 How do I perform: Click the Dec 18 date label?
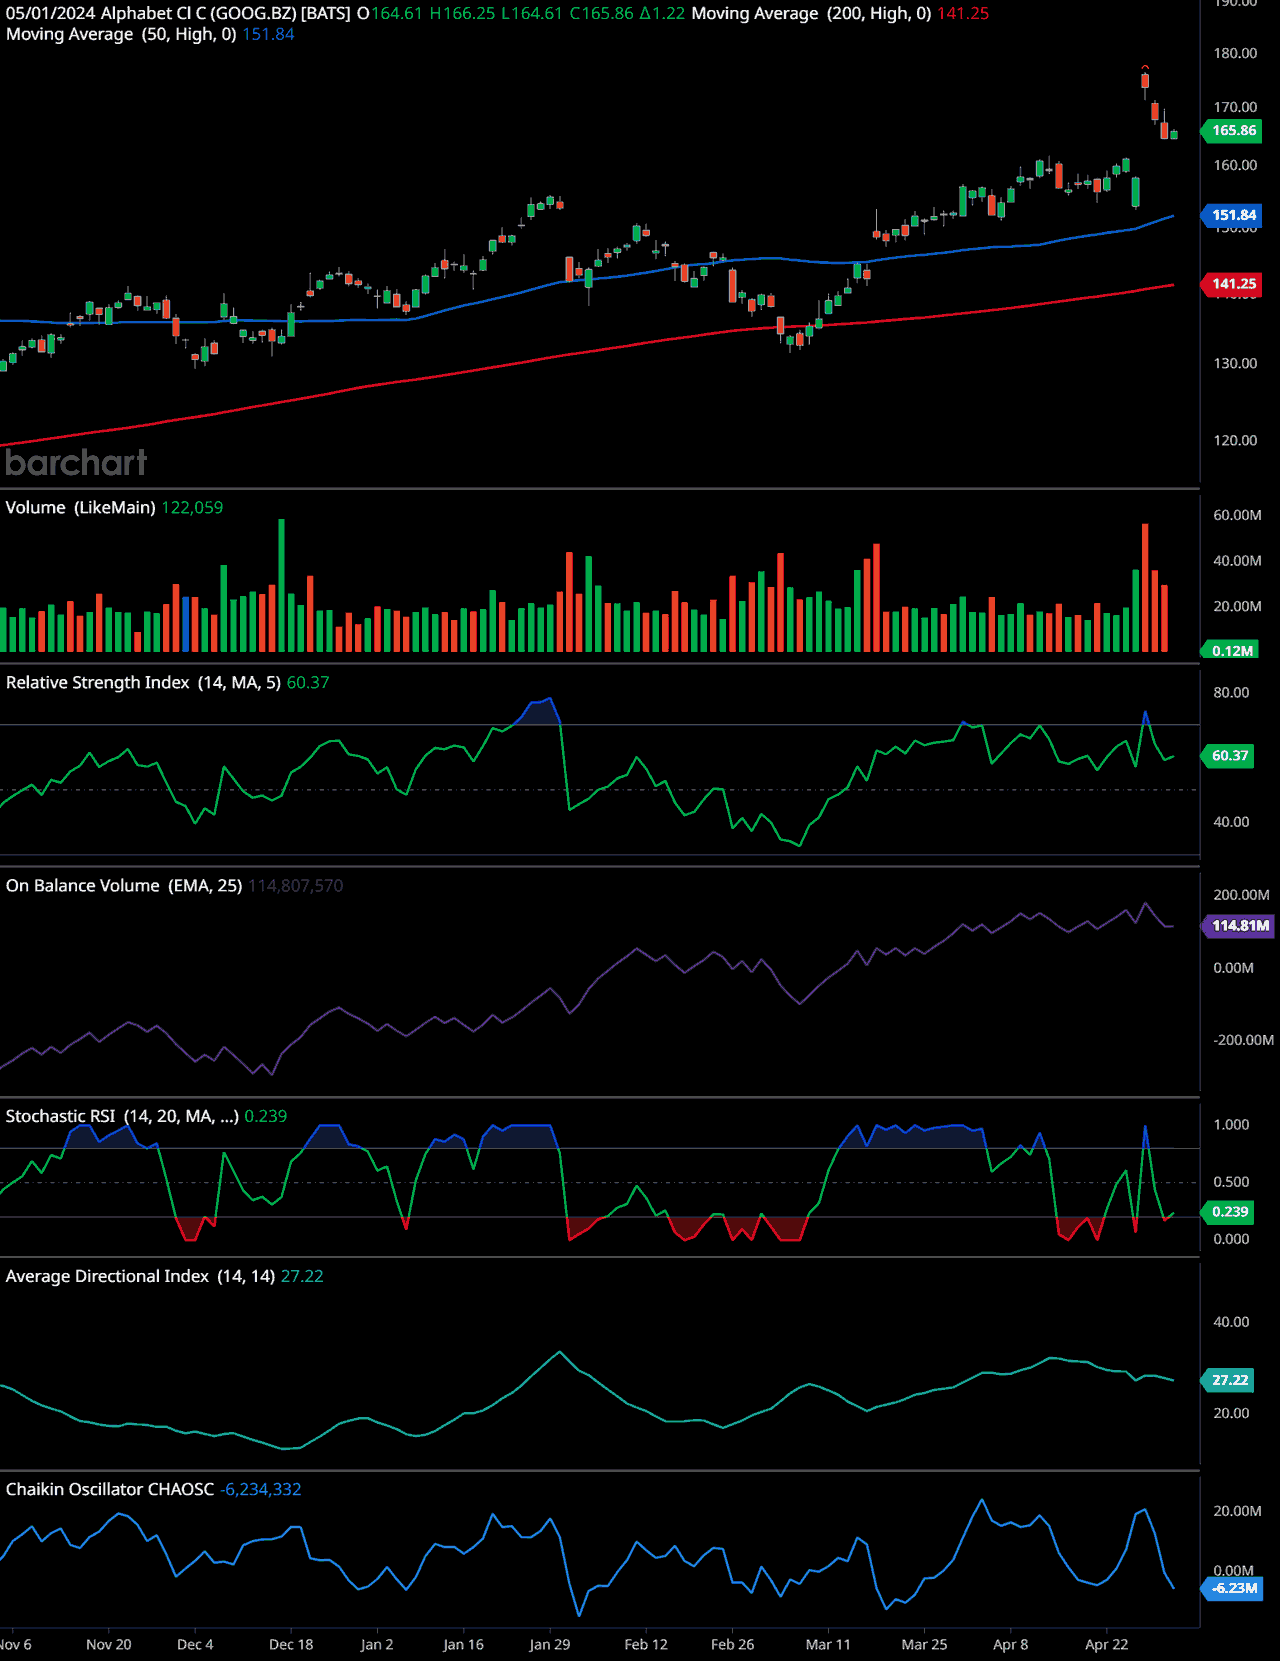point(291,1644)
